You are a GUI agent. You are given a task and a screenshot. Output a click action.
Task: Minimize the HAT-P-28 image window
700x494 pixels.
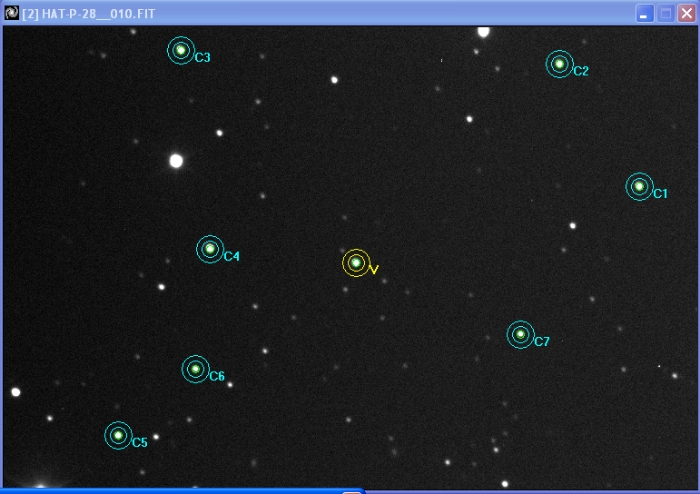click(645, 13)
